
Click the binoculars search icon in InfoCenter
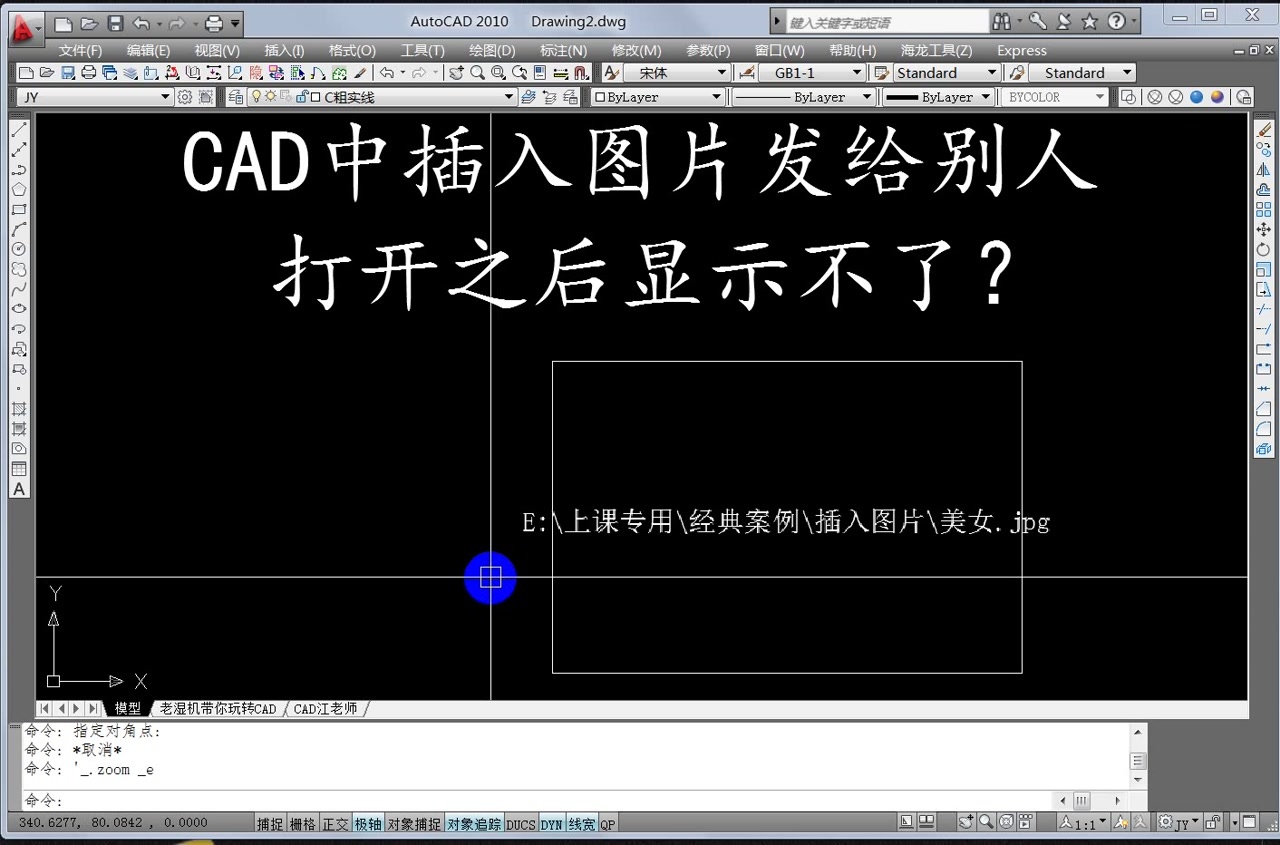click(x=1002, y=21)
